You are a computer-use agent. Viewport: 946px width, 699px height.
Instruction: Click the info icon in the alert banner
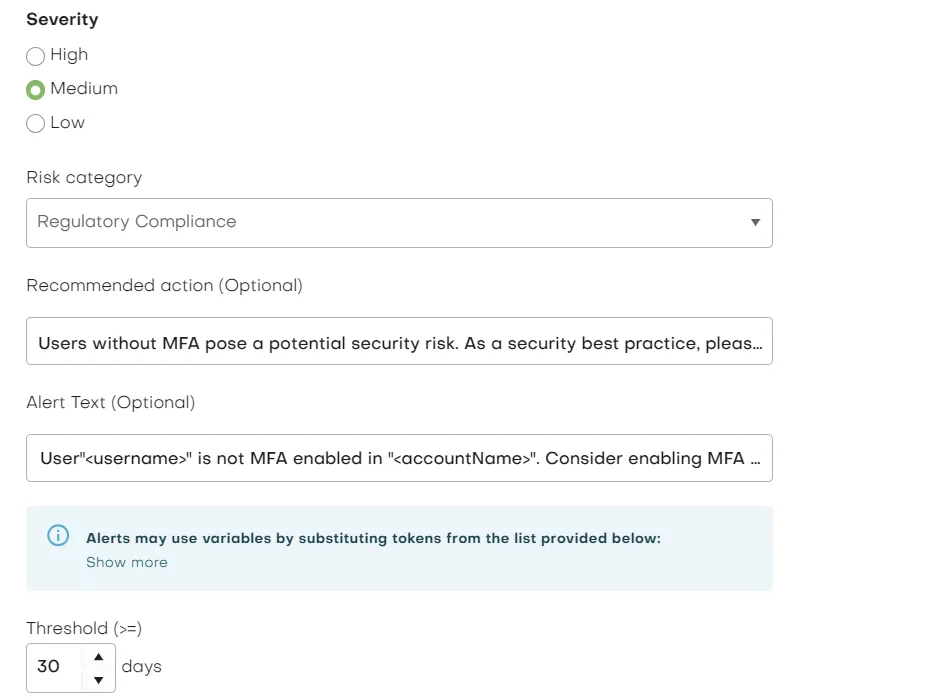(57, 535)
